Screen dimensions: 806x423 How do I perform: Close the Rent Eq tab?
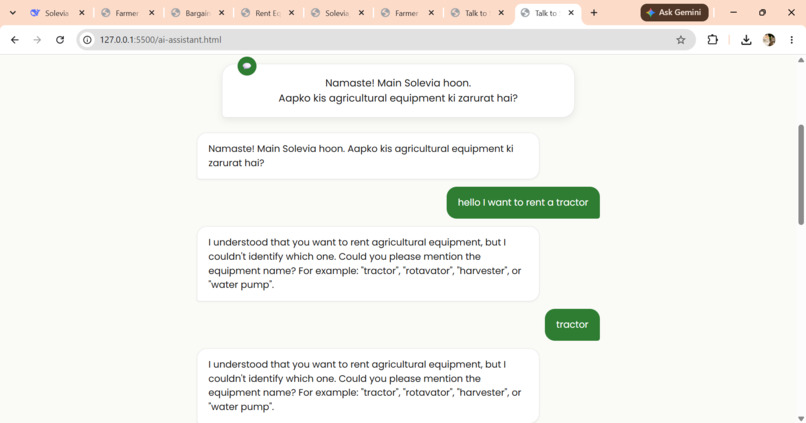291,13
